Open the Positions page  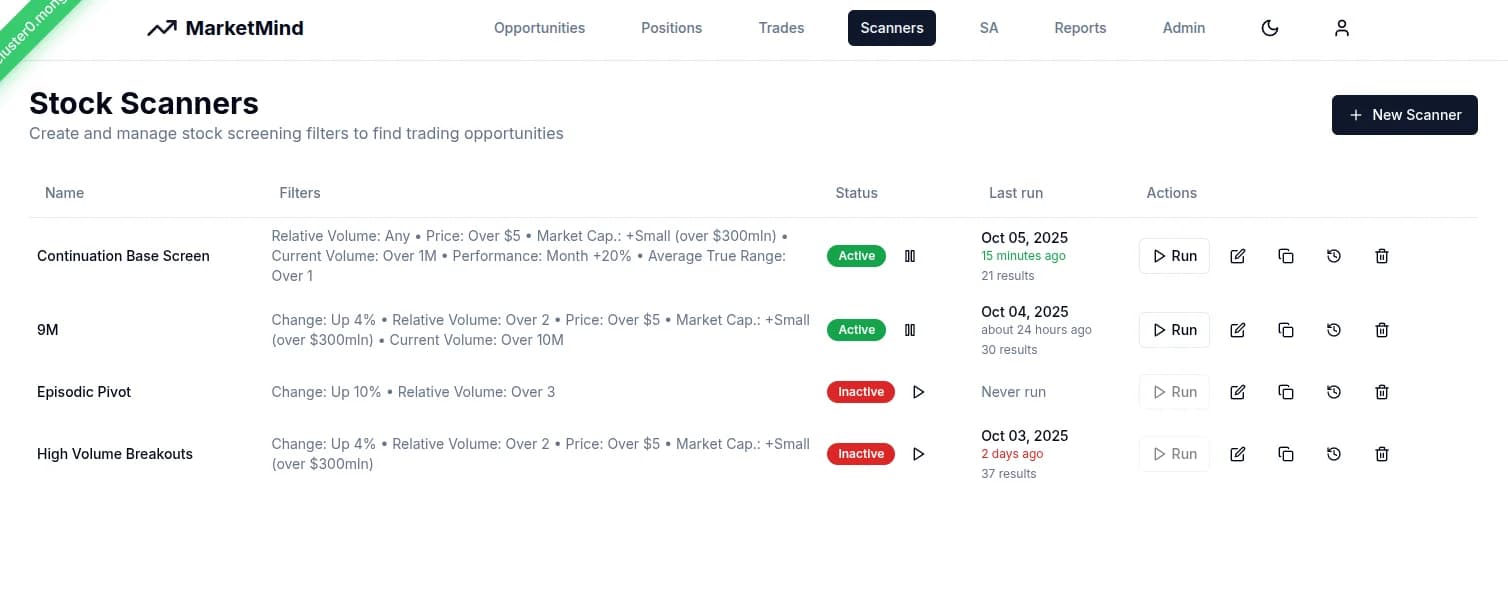(671, 28)
